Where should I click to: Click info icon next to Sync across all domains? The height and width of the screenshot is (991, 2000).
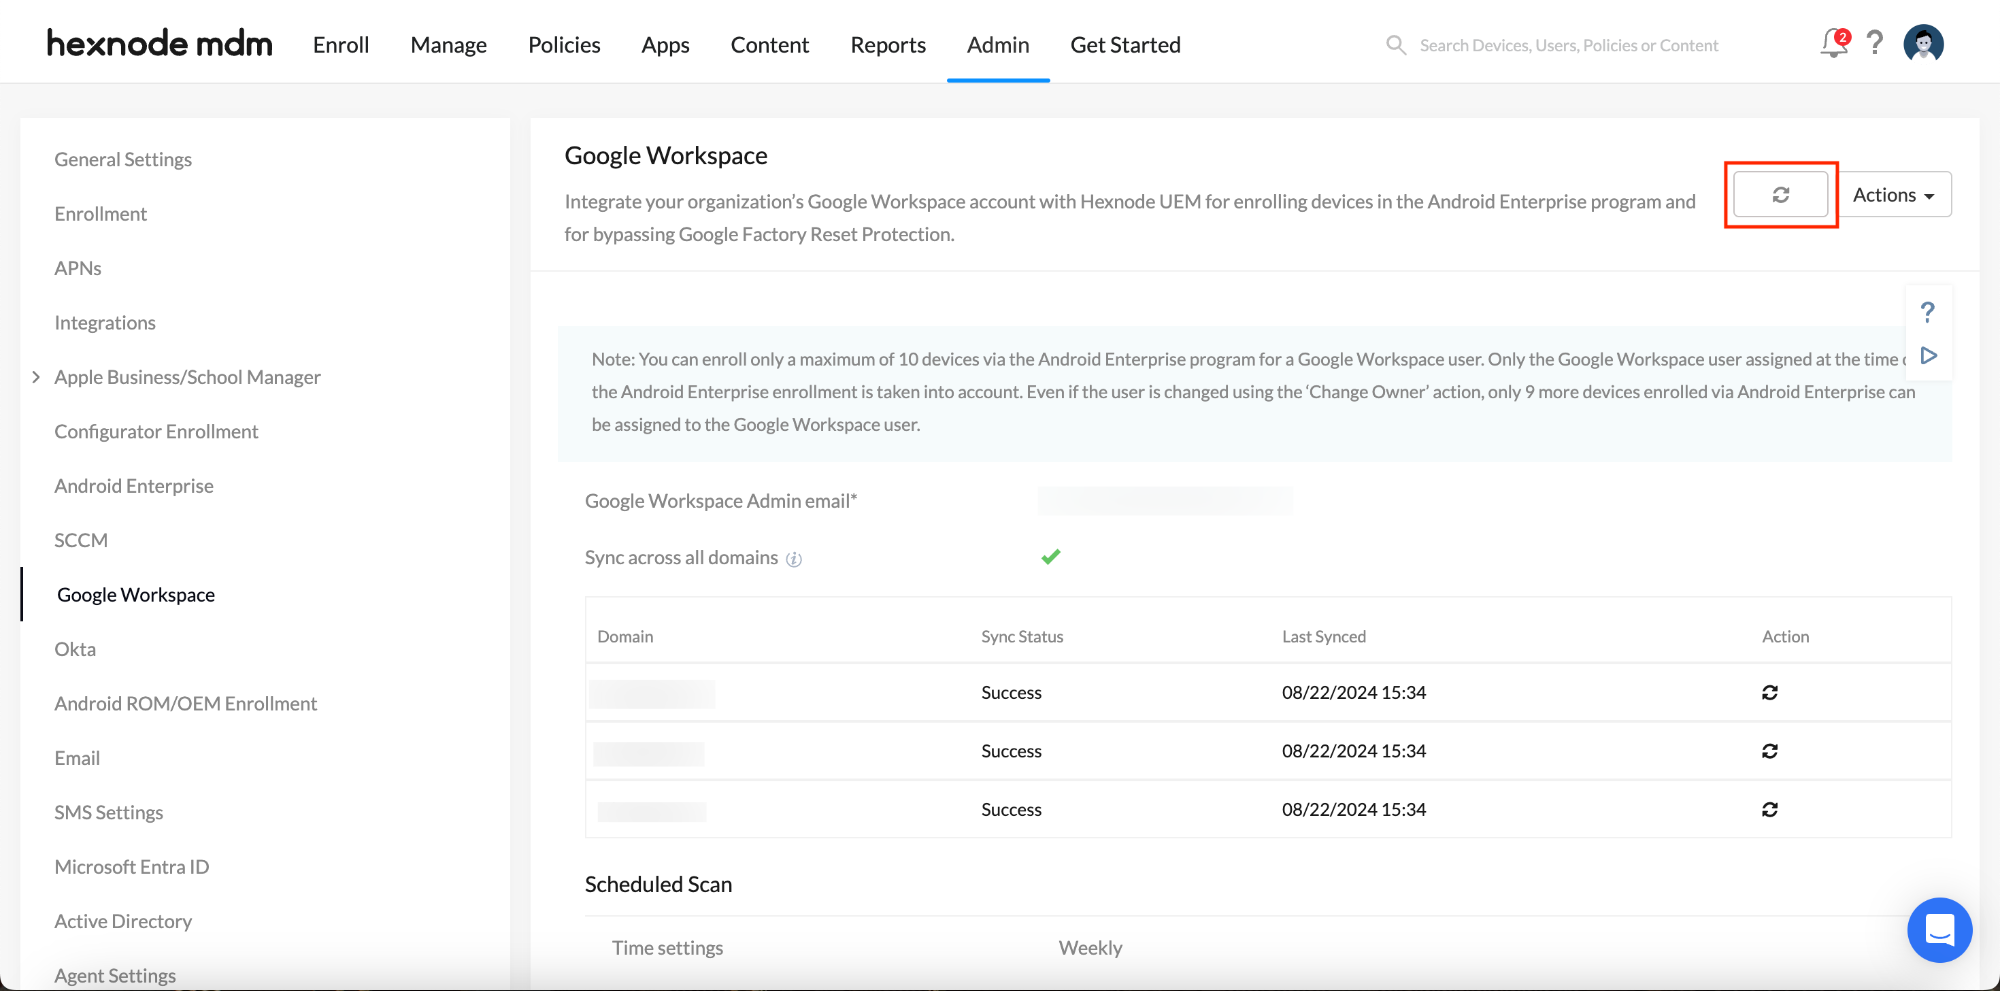(794, 559)
